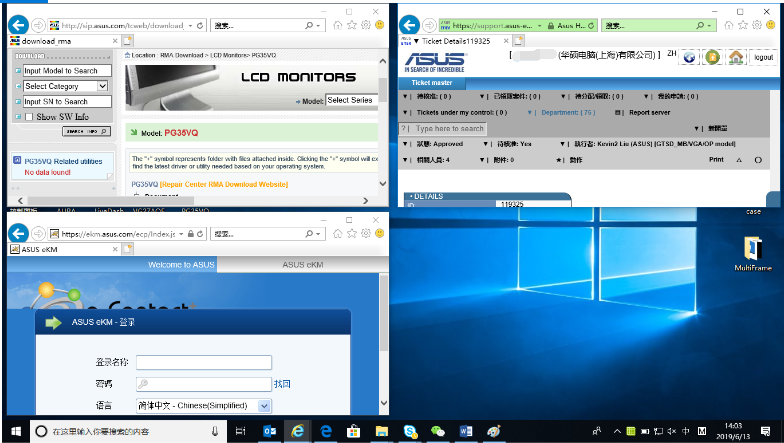Click the password recovery link on eKM login

pos(282,384)
